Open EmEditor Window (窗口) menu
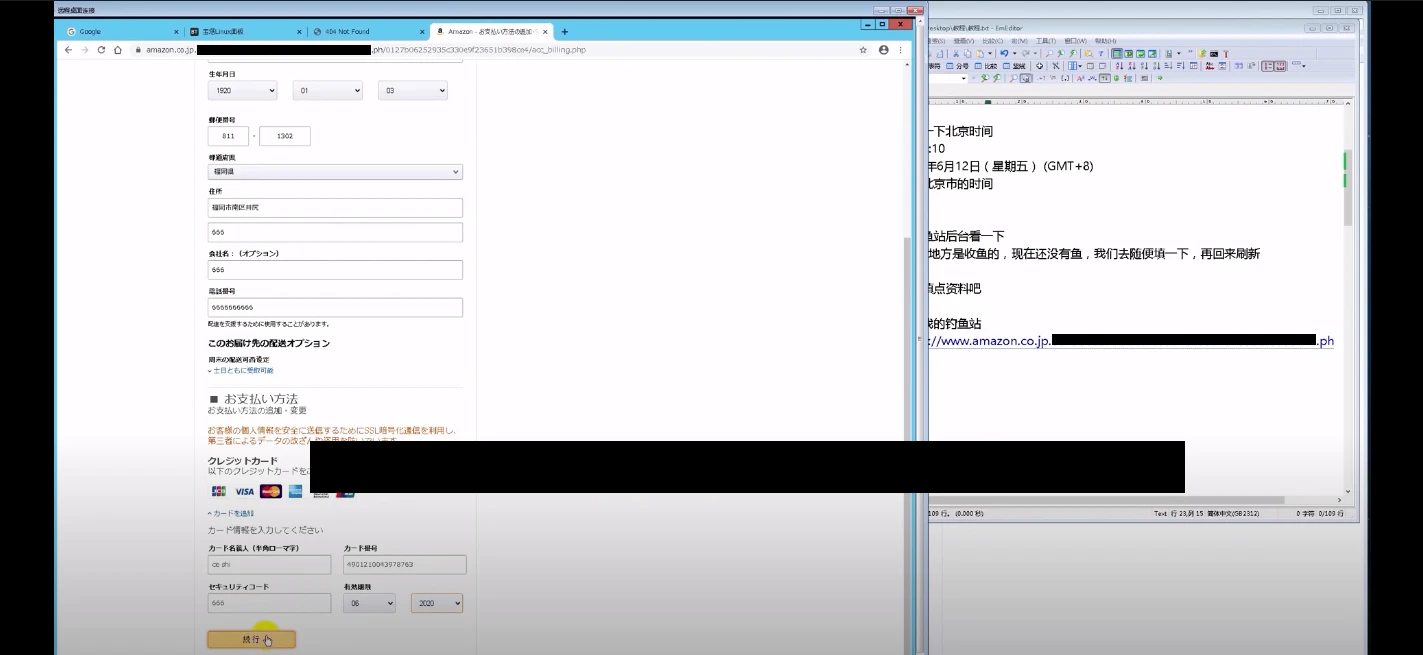 (1075, 41)
